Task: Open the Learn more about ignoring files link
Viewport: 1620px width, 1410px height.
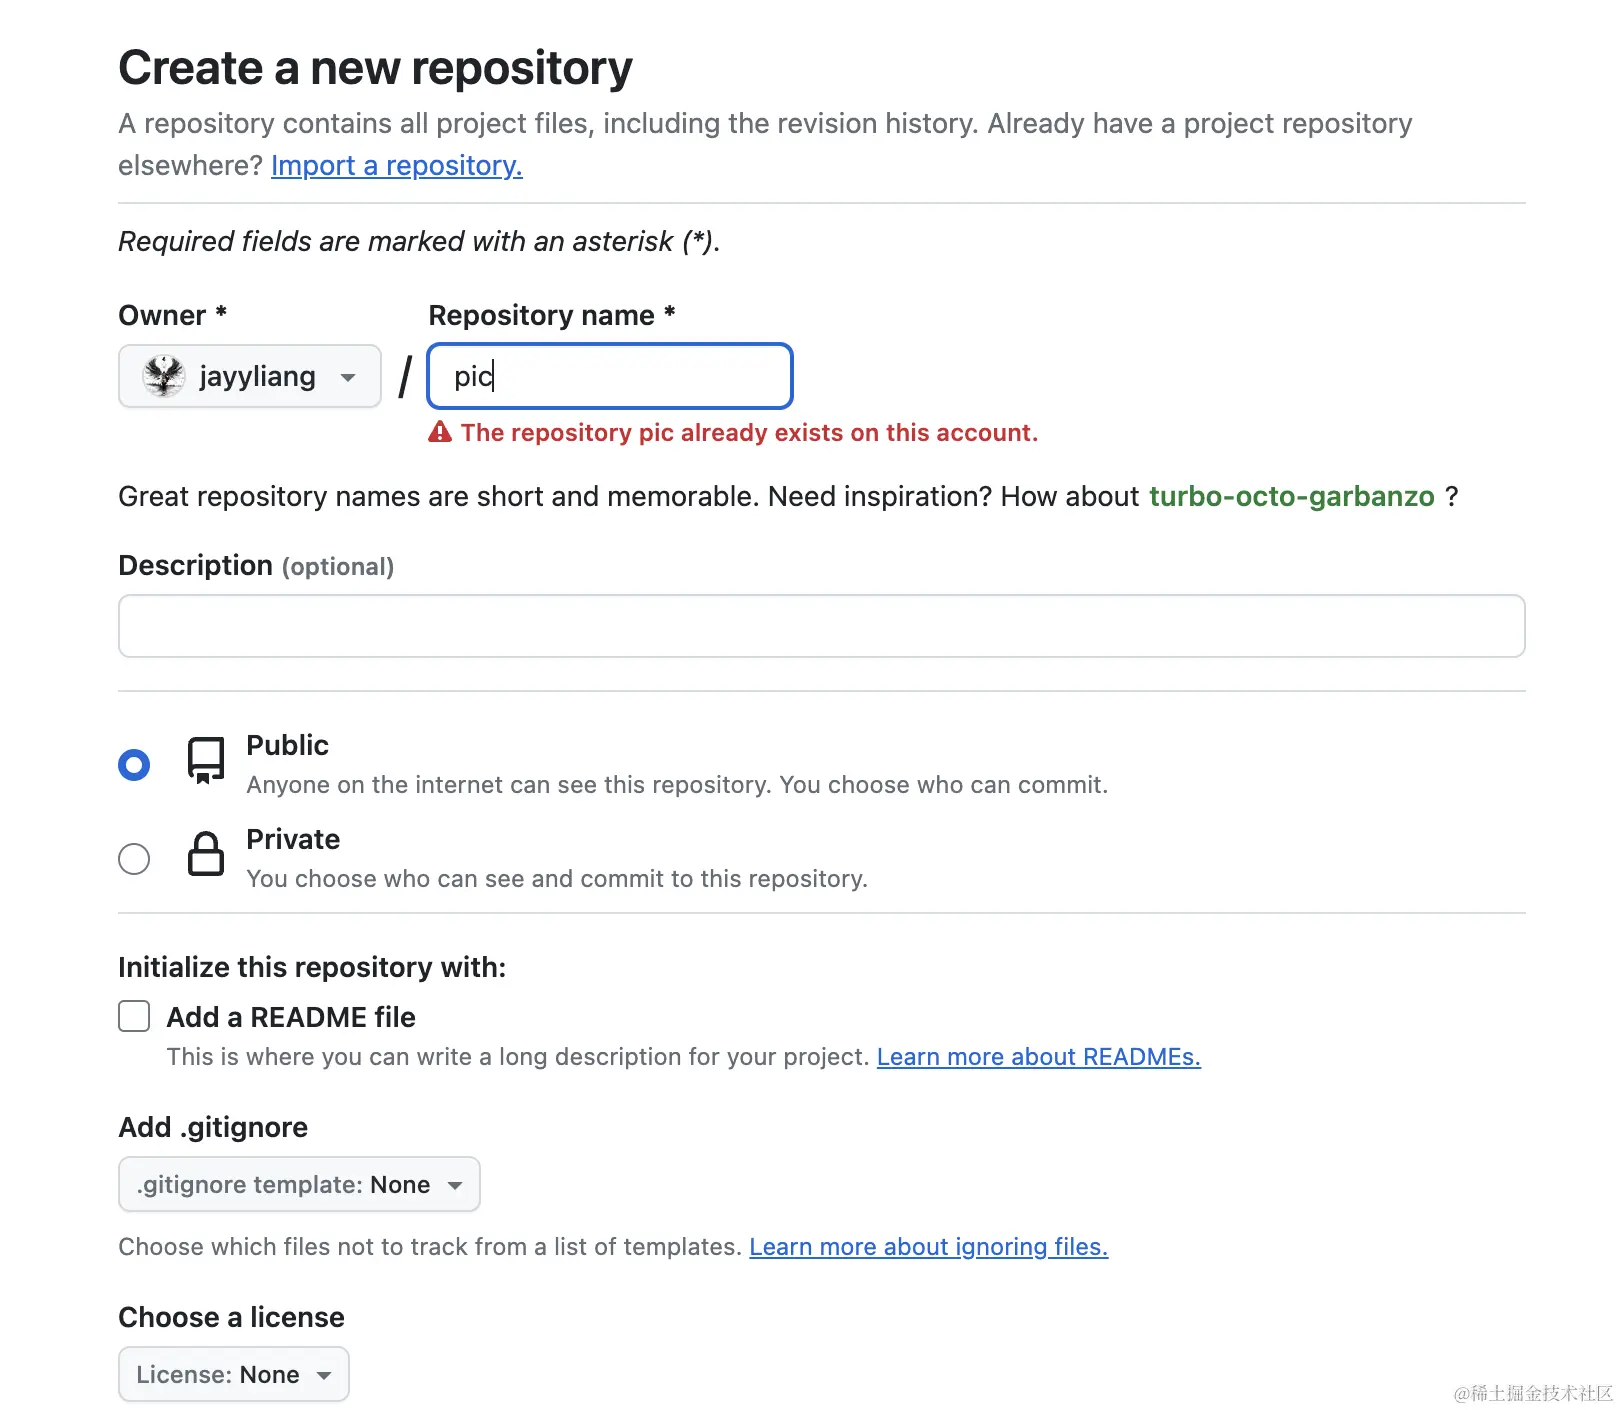Action: click(928, 1247)
